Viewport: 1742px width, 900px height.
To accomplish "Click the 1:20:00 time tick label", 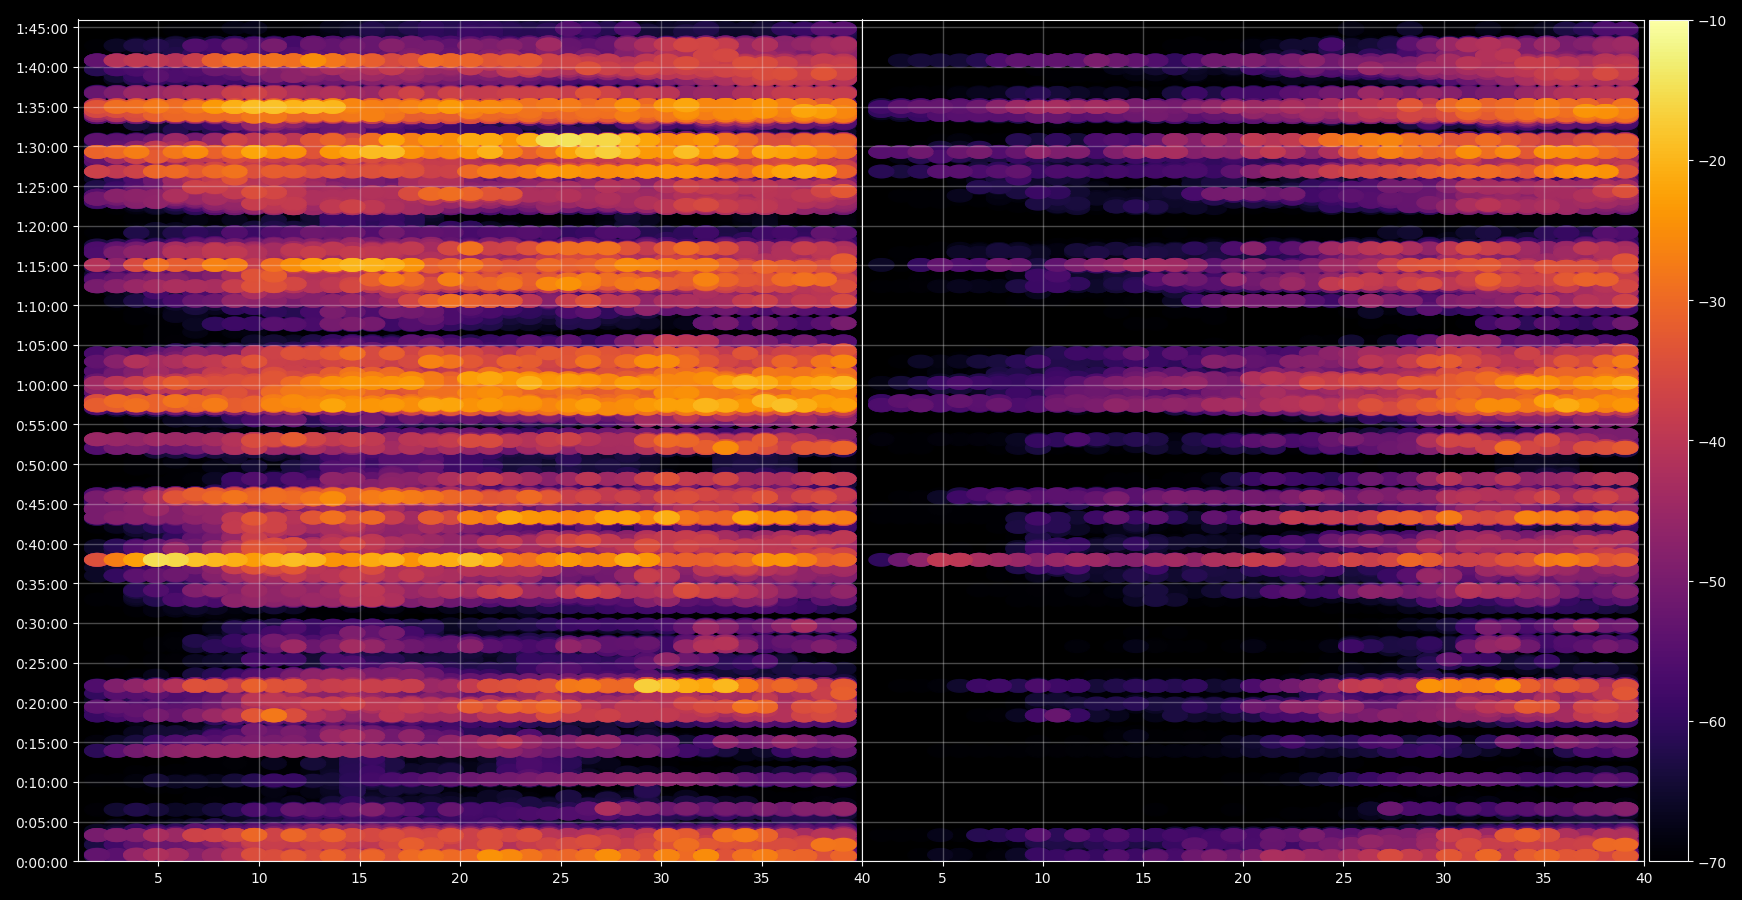I will [x=42, y=227].
